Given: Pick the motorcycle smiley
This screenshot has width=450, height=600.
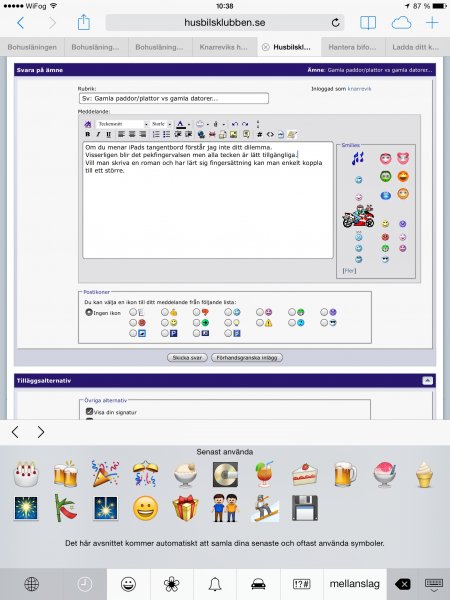Looking at the screenshot, I should pos(358,216).
